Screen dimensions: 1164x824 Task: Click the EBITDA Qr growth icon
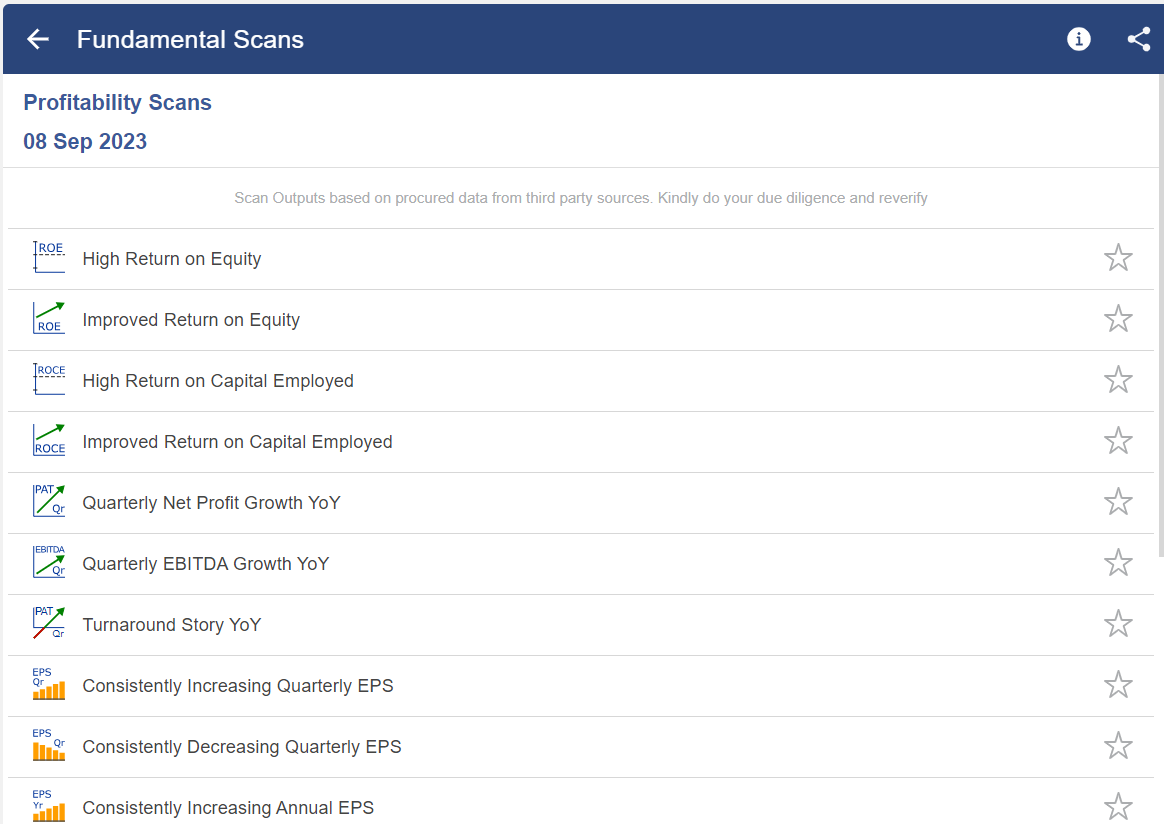point(49,562)
